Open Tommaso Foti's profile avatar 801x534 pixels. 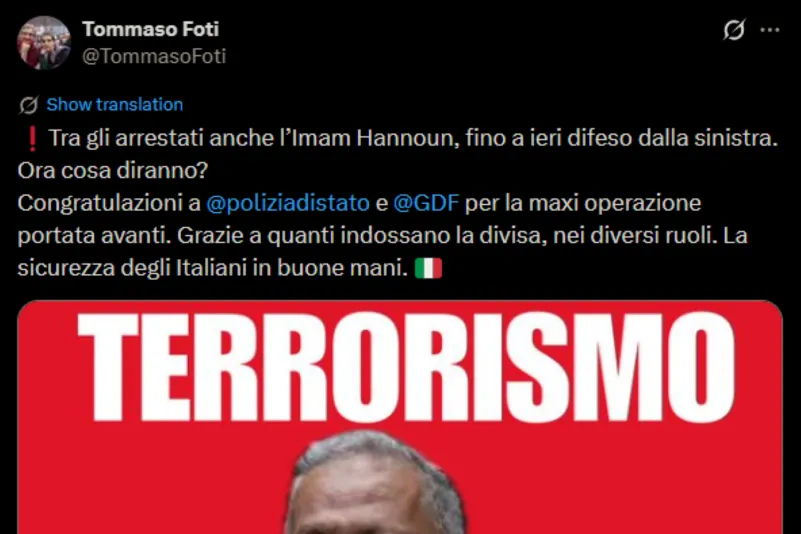44,42
